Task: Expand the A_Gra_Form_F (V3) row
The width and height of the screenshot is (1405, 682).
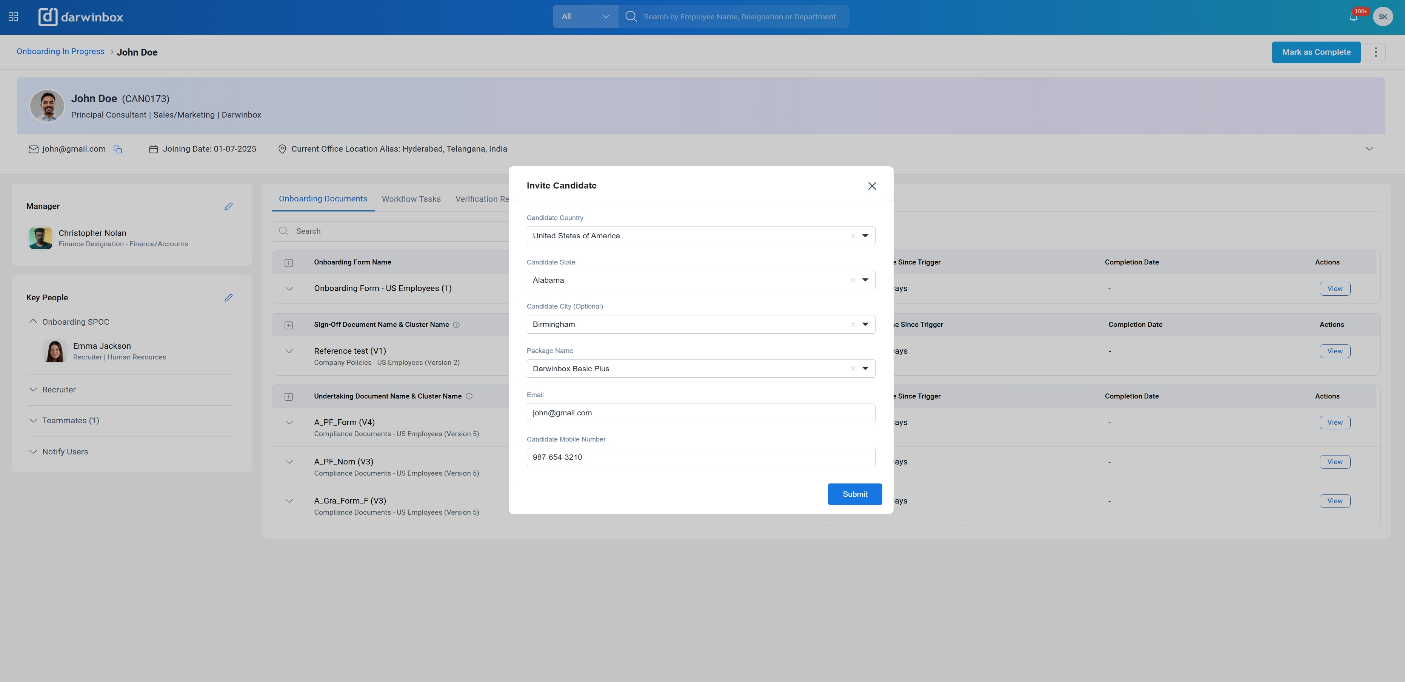Action: 289,500
